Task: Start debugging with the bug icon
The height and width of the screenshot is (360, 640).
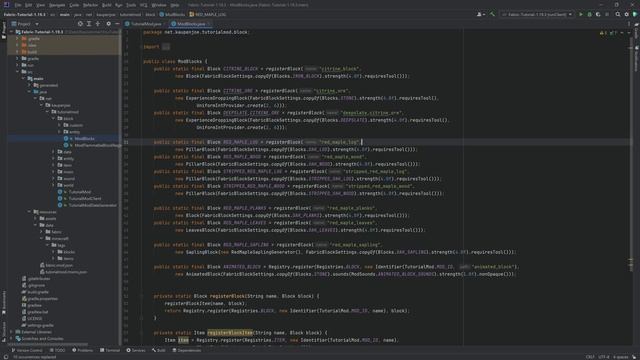Action: pyautogui.click(x=589, y=14)
